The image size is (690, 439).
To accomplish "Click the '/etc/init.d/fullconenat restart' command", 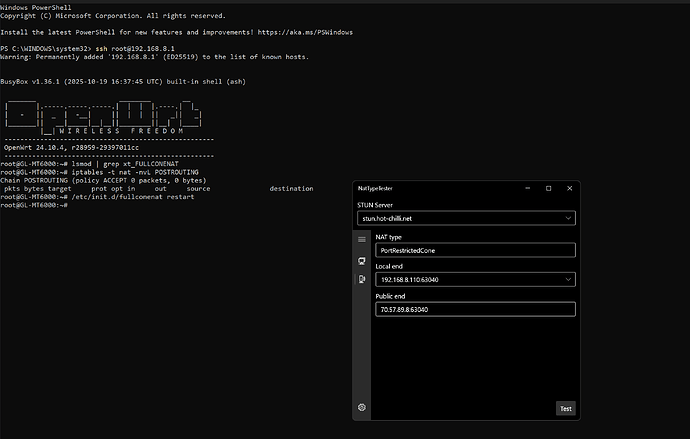I will coord(132,197).
